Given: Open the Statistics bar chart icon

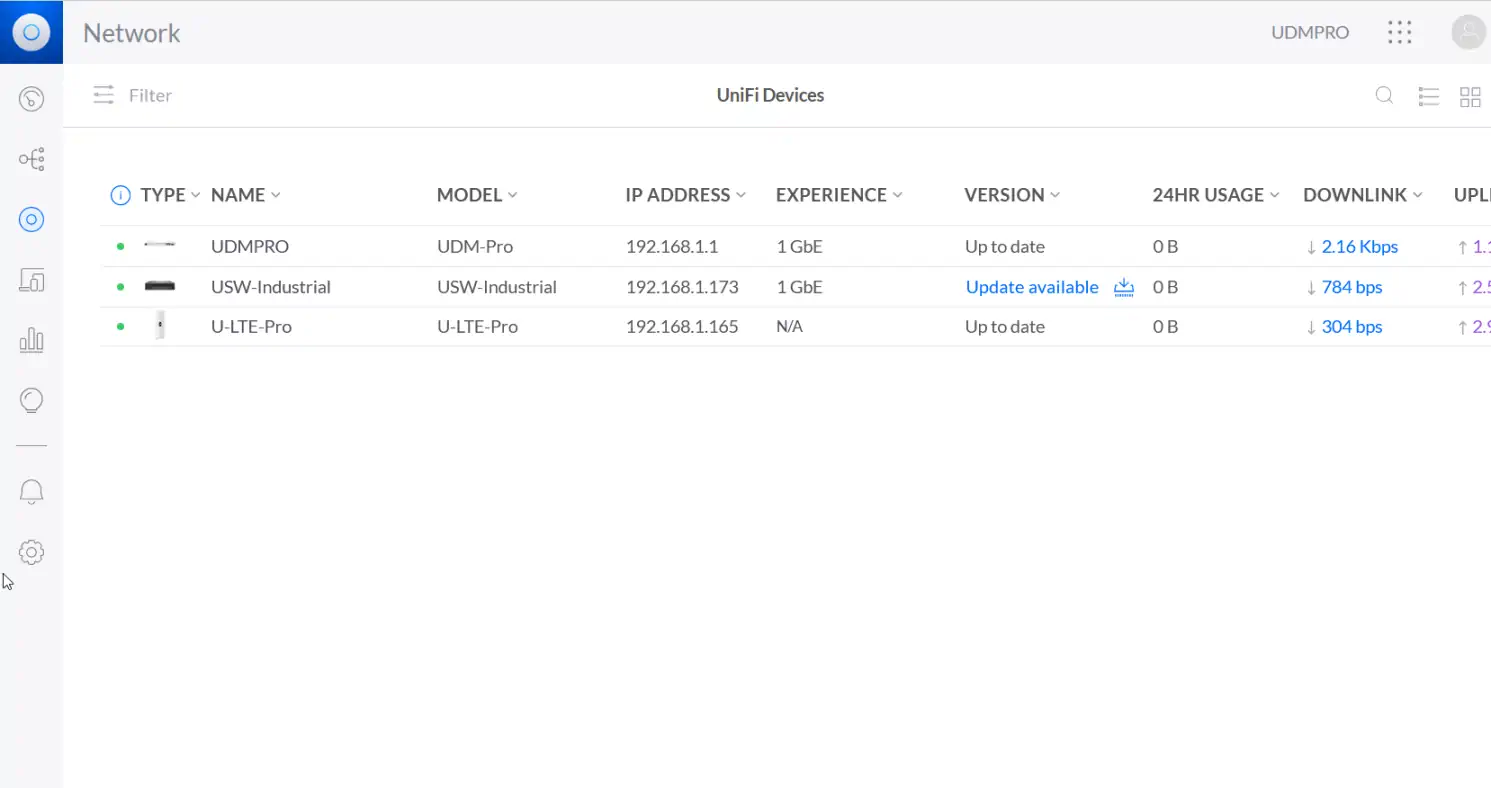Looking at the screenshot, I should [x=31, y=341].
